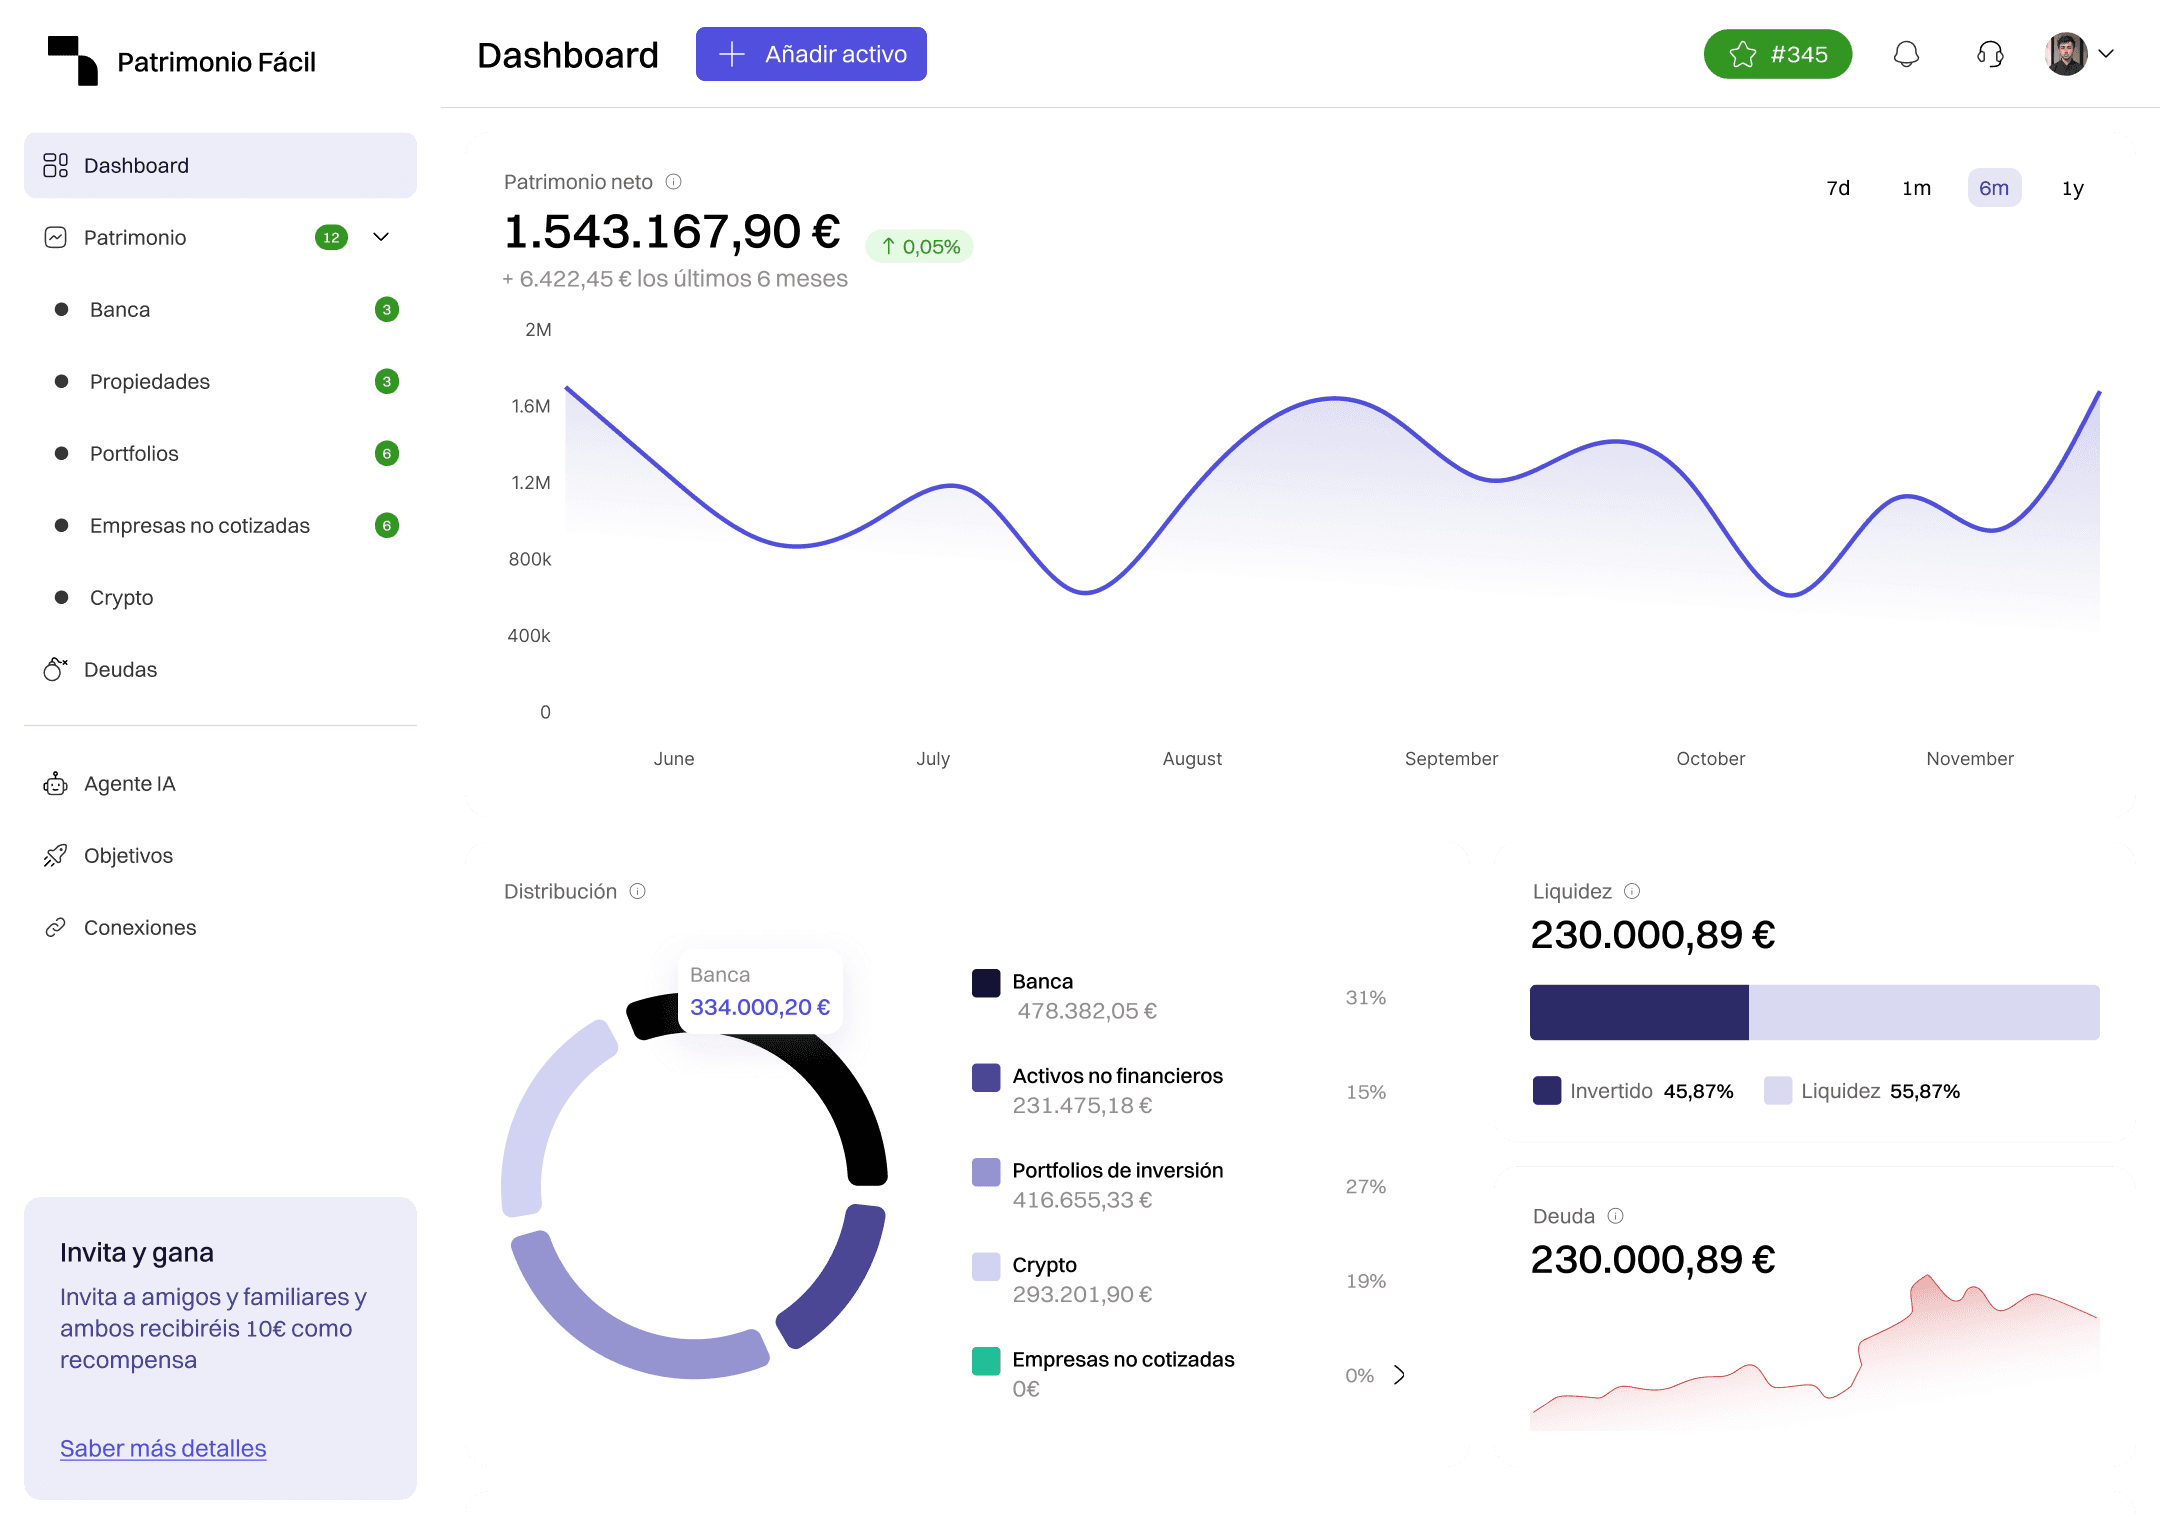Expand Empresas no cotizadas details arrow
The width and height of the screenshot is (2160, 1536).
click(1399, 1375)
